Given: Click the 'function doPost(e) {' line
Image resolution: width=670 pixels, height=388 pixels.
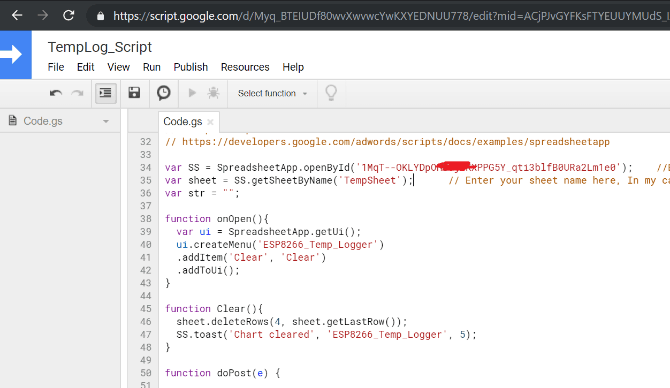Looking at the screenshot, I should pos(223,373).
